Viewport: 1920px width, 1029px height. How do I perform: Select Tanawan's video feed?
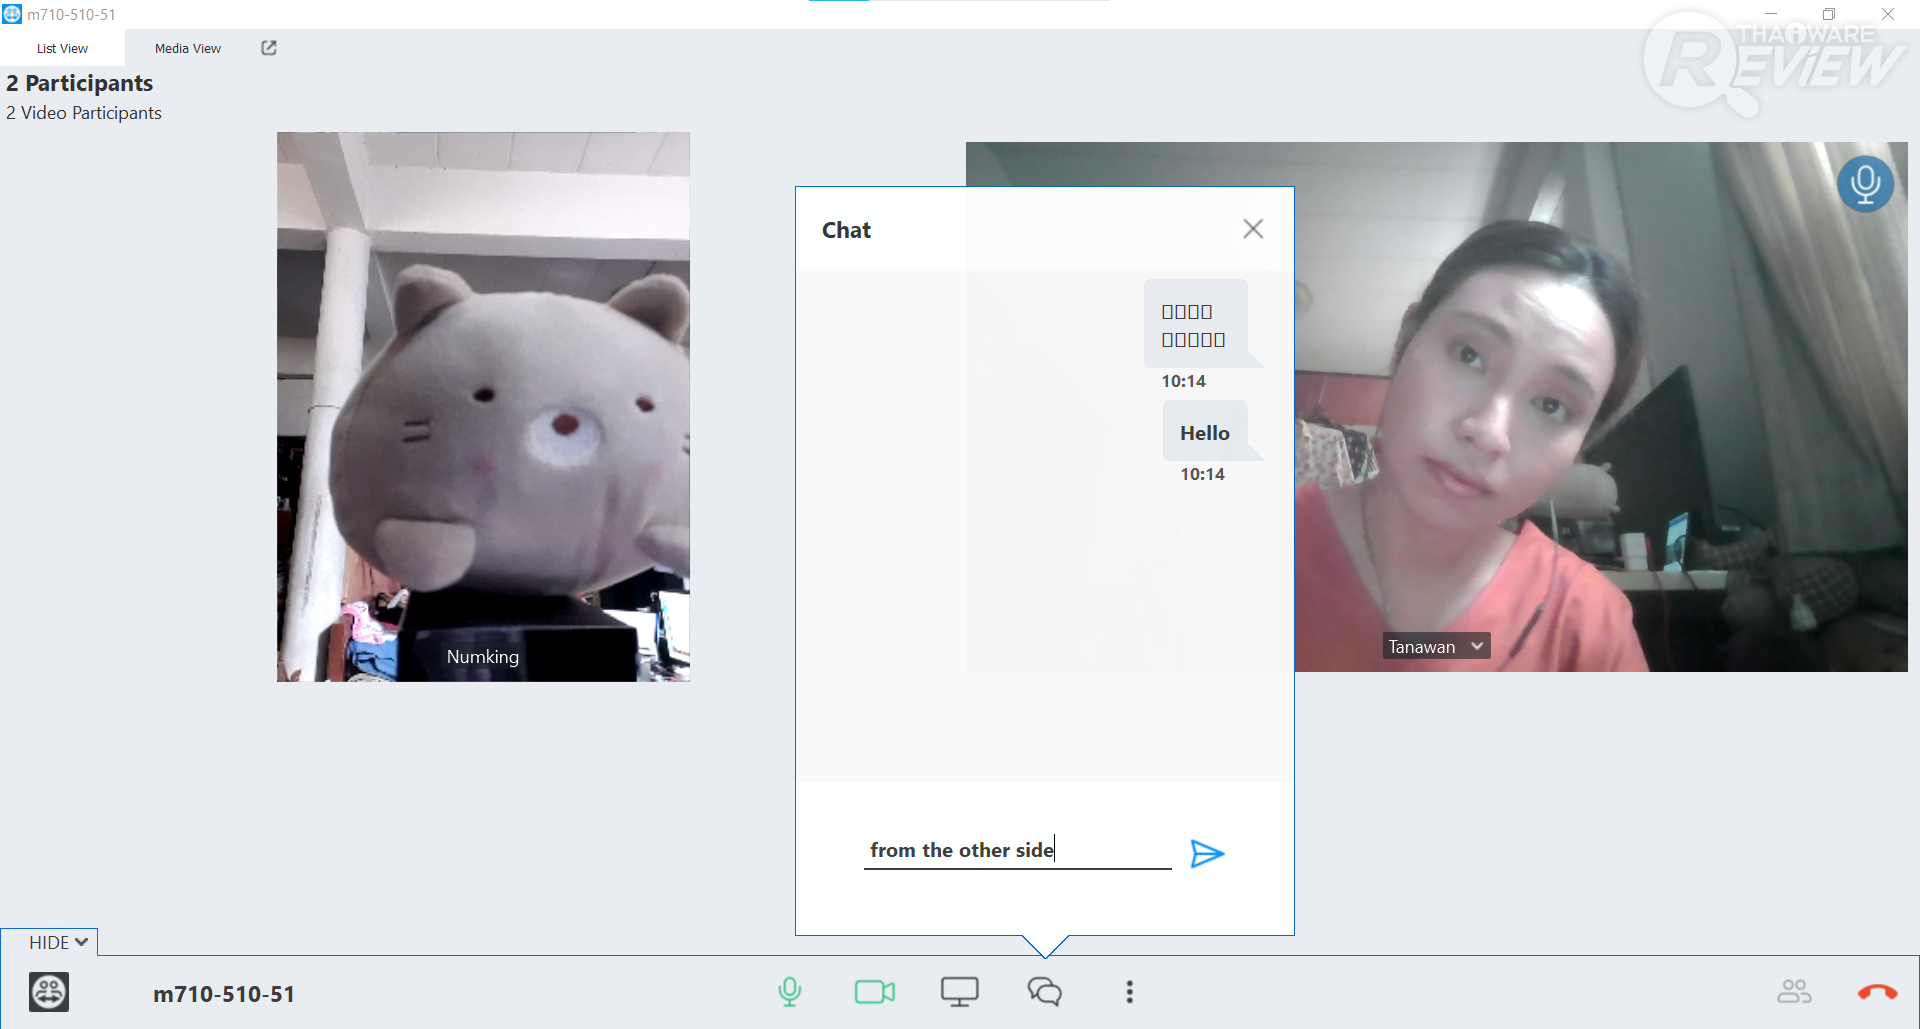pyautogui.click(x=1601, y=407)
